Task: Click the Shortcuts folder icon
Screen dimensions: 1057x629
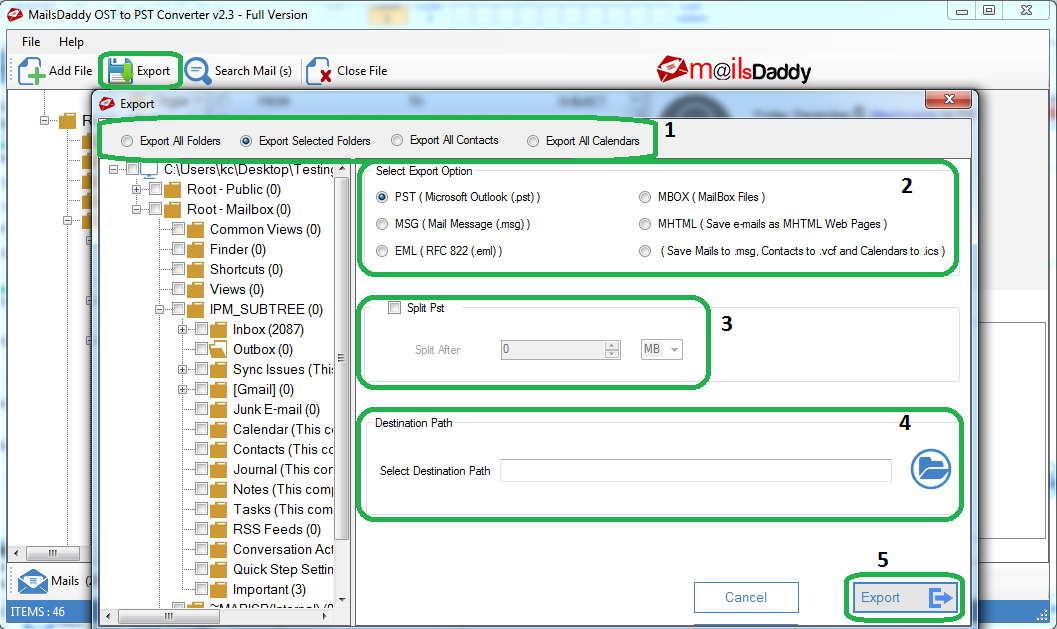Action: pos(195,270)
